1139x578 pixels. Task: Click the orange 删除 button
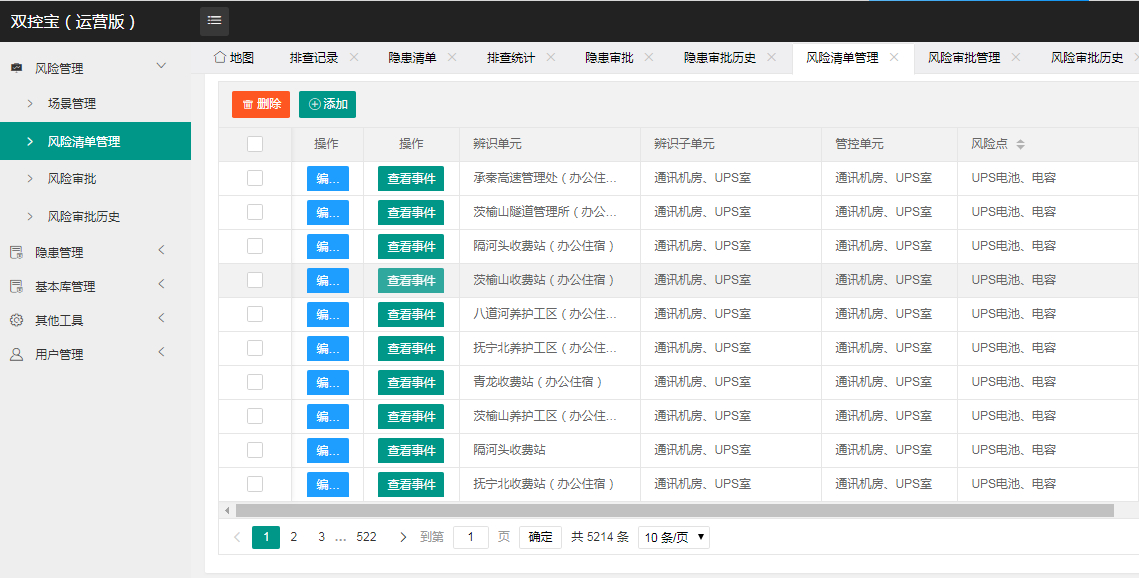point(261,104)
